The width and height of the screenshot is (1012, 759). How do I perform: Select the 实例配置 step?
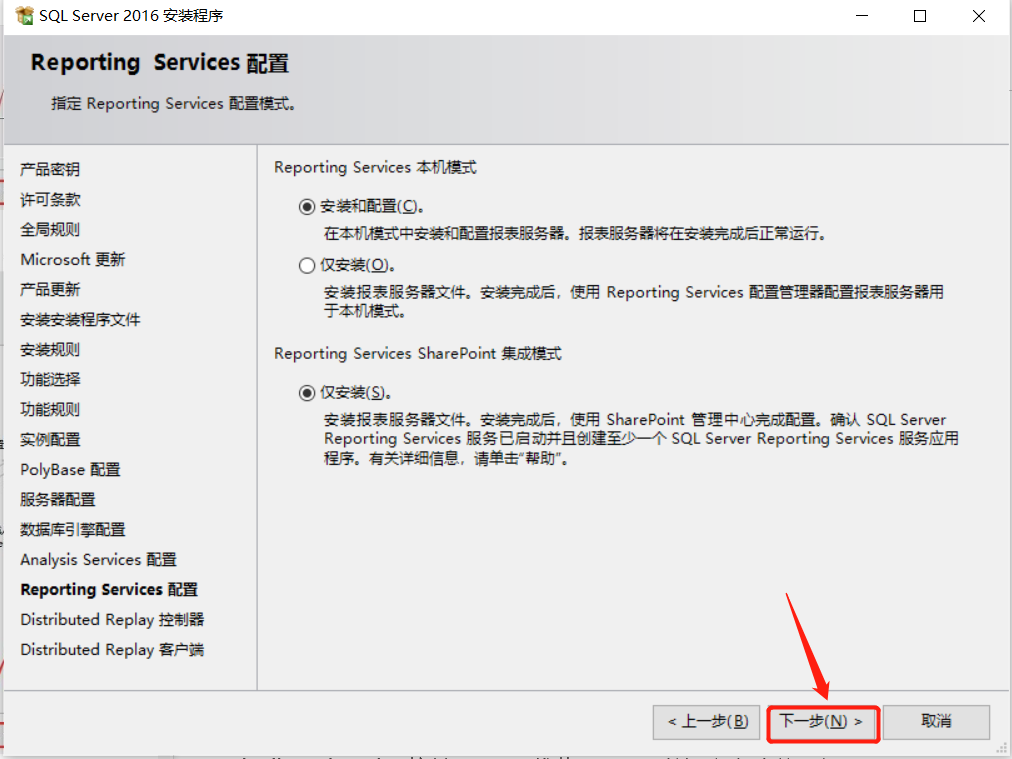pos(46,439)
